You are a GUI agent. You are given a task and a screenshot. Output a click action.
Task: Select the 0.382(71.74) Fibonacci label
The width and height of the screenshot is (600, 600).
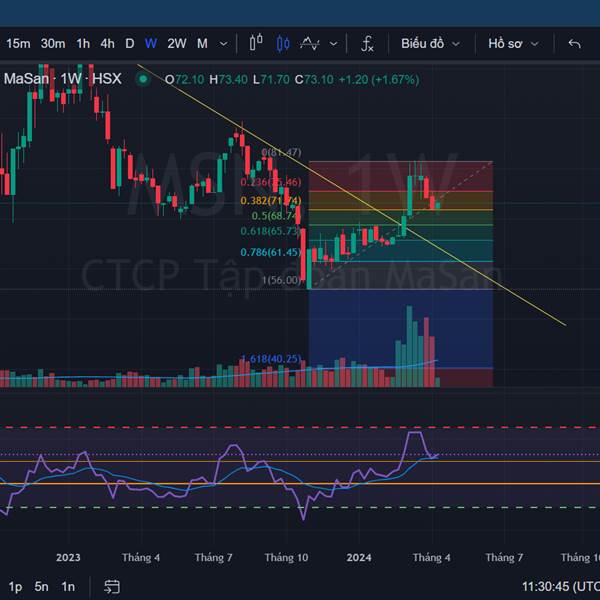pyautogui.click(x=271, y=201)
